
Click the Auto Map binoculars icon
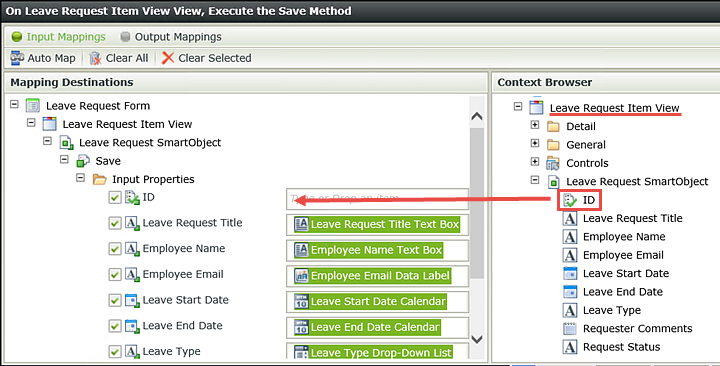(x=17, y=58)
